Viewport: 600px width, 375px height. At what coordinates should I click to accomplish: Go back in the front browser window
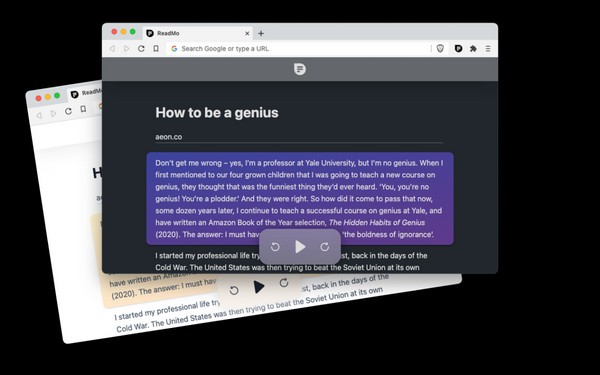(112, 49)
